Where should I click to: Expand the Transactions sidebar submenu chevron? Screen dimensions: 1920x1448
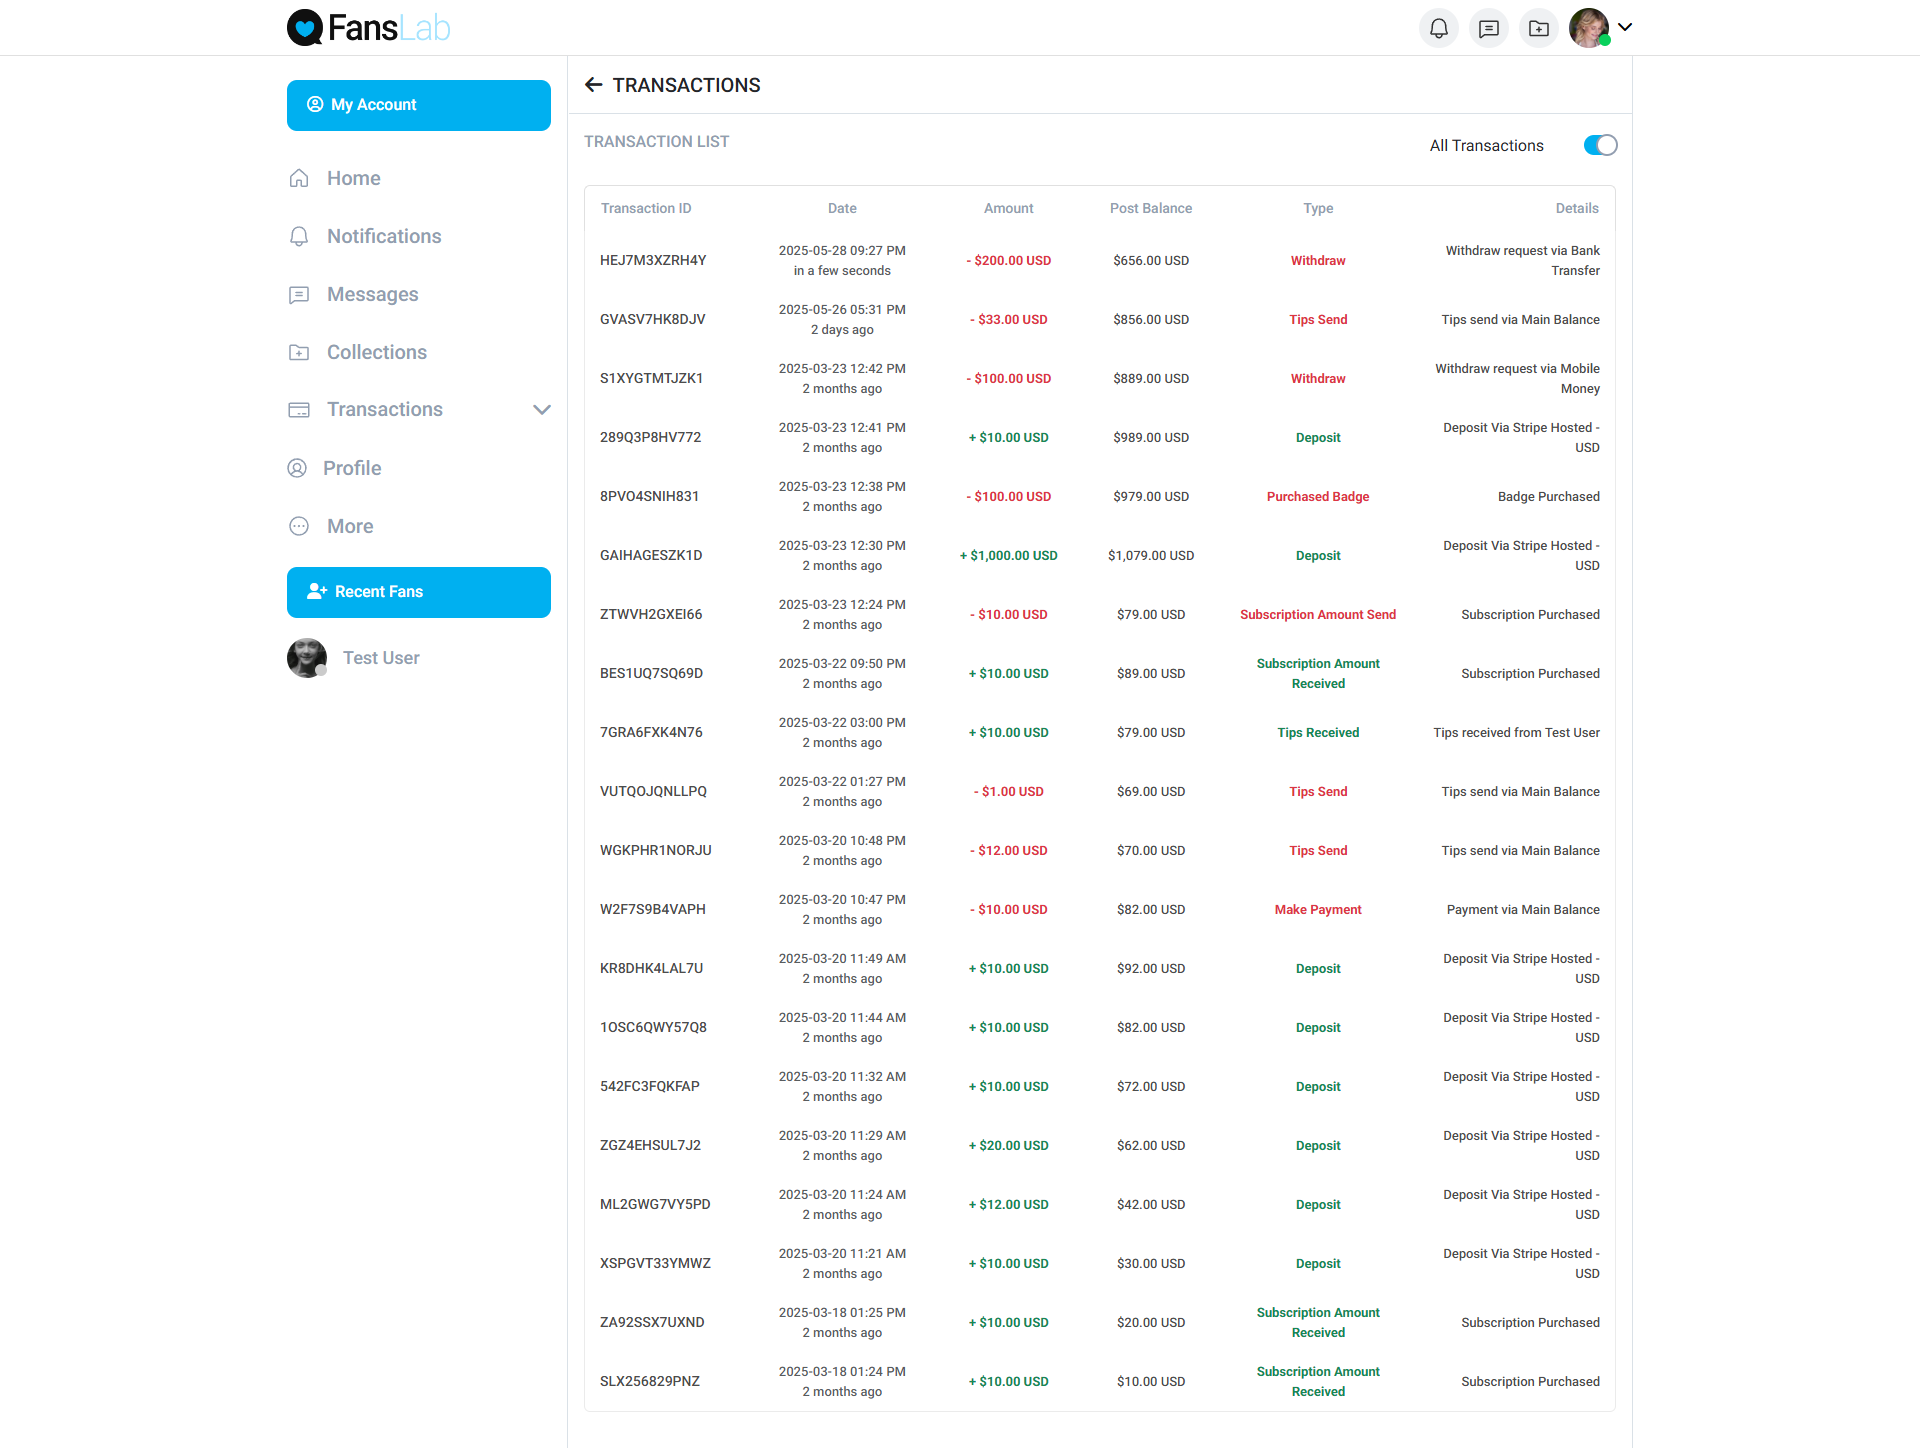(x=542, y=410)
